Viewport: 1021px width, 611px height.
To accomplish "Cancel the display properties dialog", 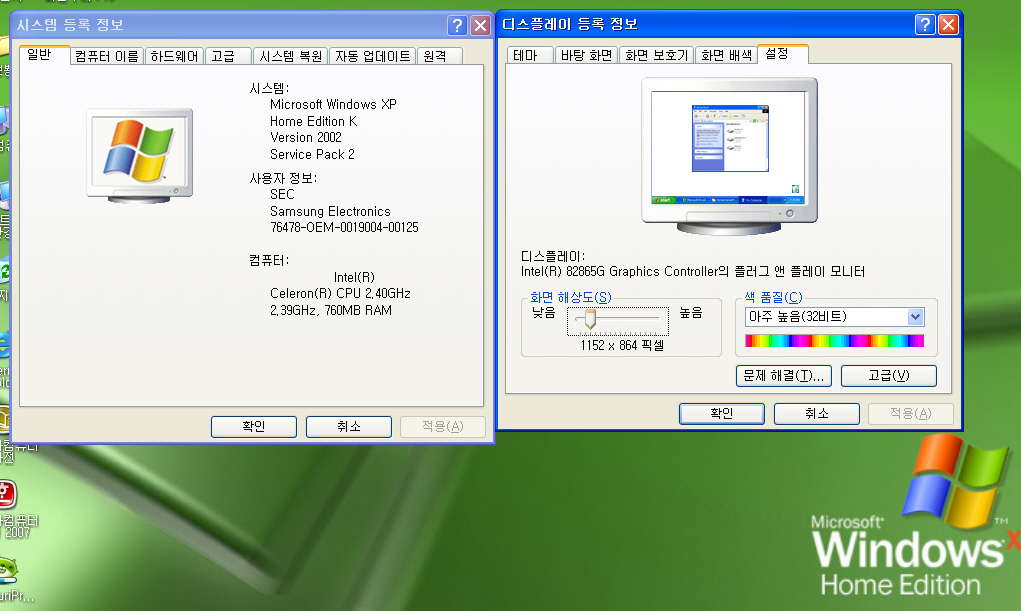I will tap(816, 414).
